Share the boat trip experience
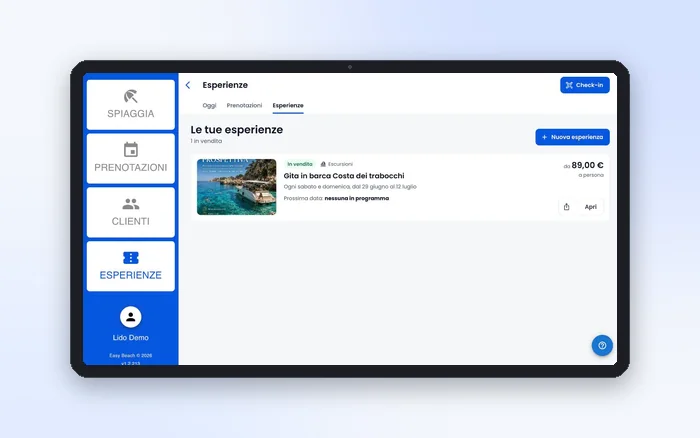 (x=567, y=207)
